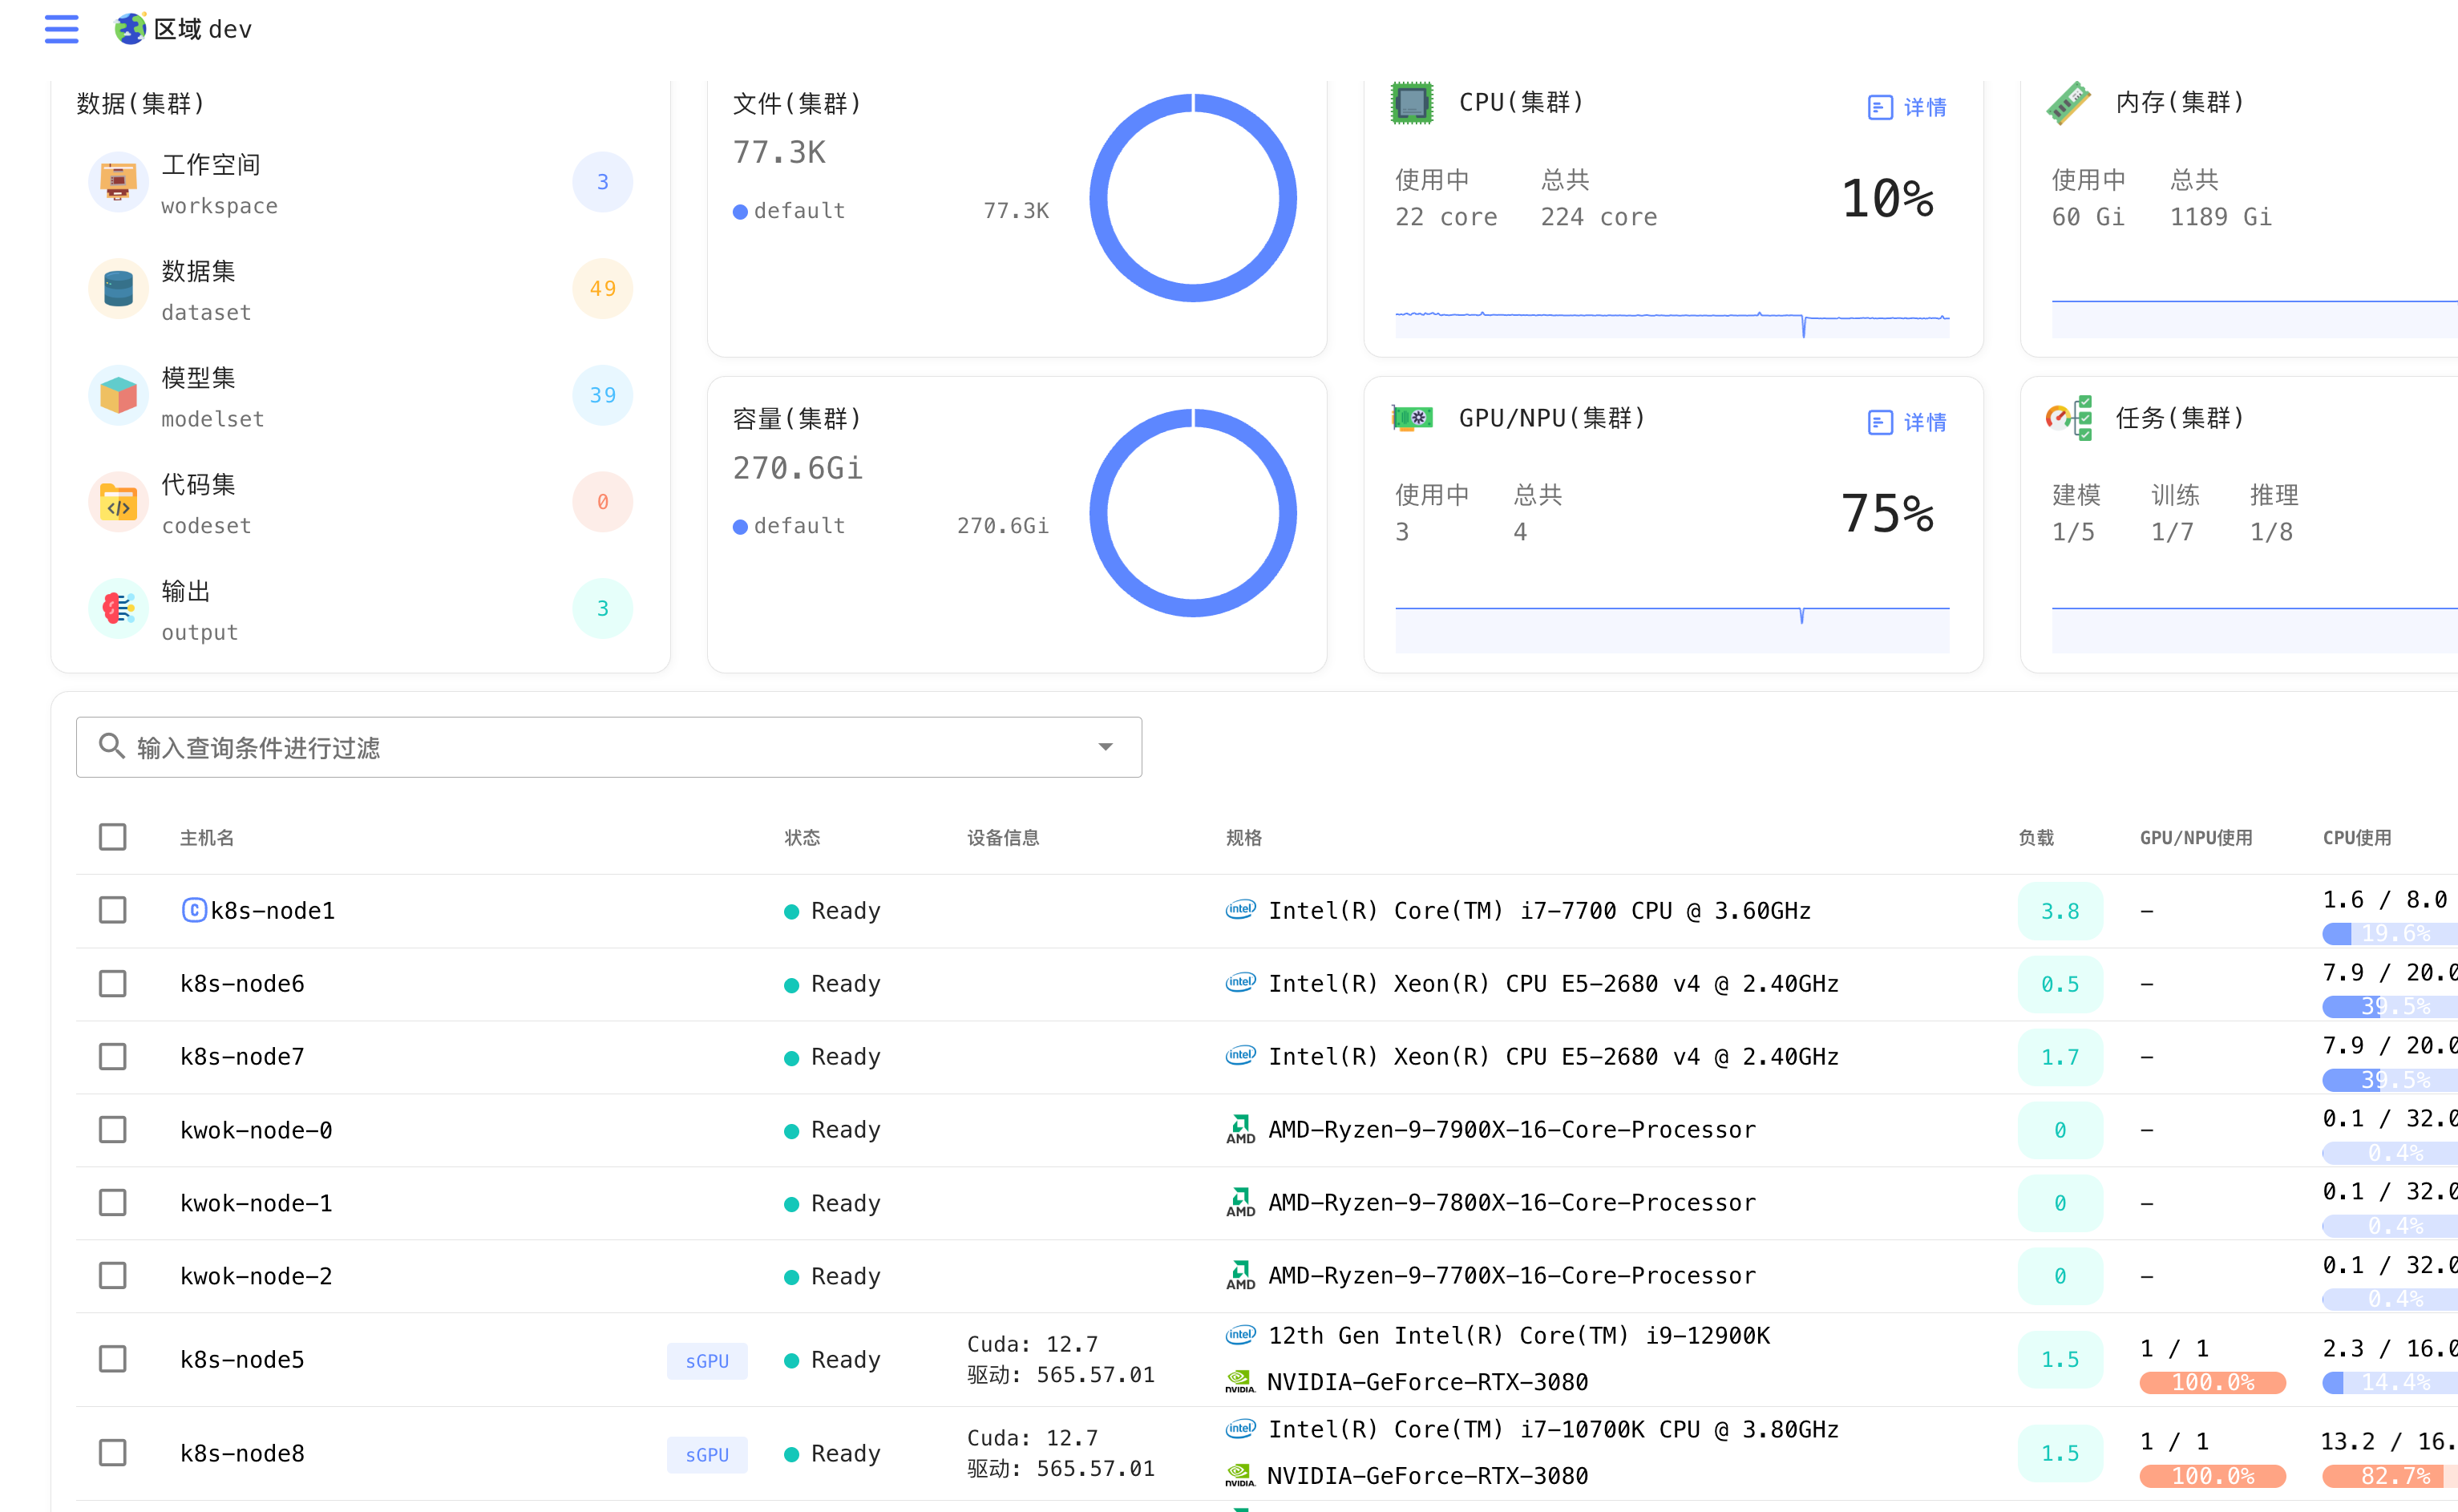Click the sGPU tag on k8s-node8
The height and width of the screenshot is (1512, 2458).
coord(707,1454)
